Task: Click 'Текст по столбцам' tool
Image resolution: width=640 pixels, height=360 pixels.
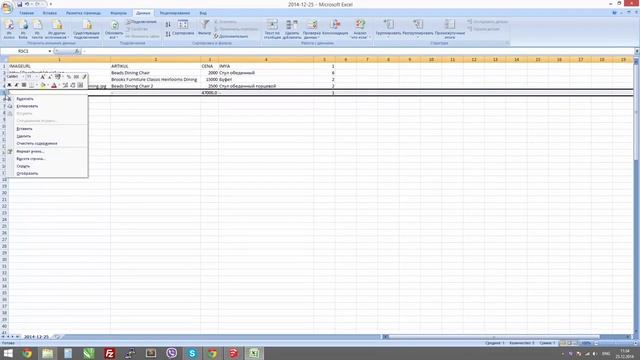Action: (272, 29)
